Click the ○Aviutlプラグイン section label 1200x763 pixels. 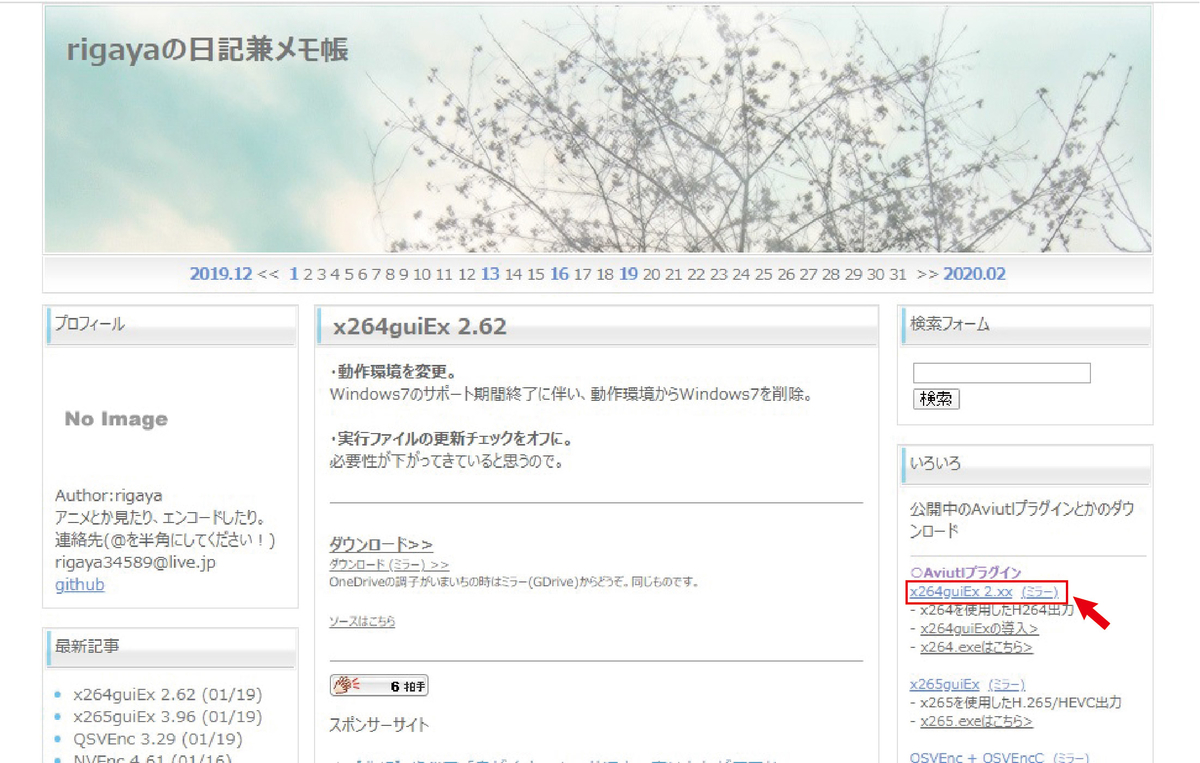pyautogui.click(x=966, y=573)
